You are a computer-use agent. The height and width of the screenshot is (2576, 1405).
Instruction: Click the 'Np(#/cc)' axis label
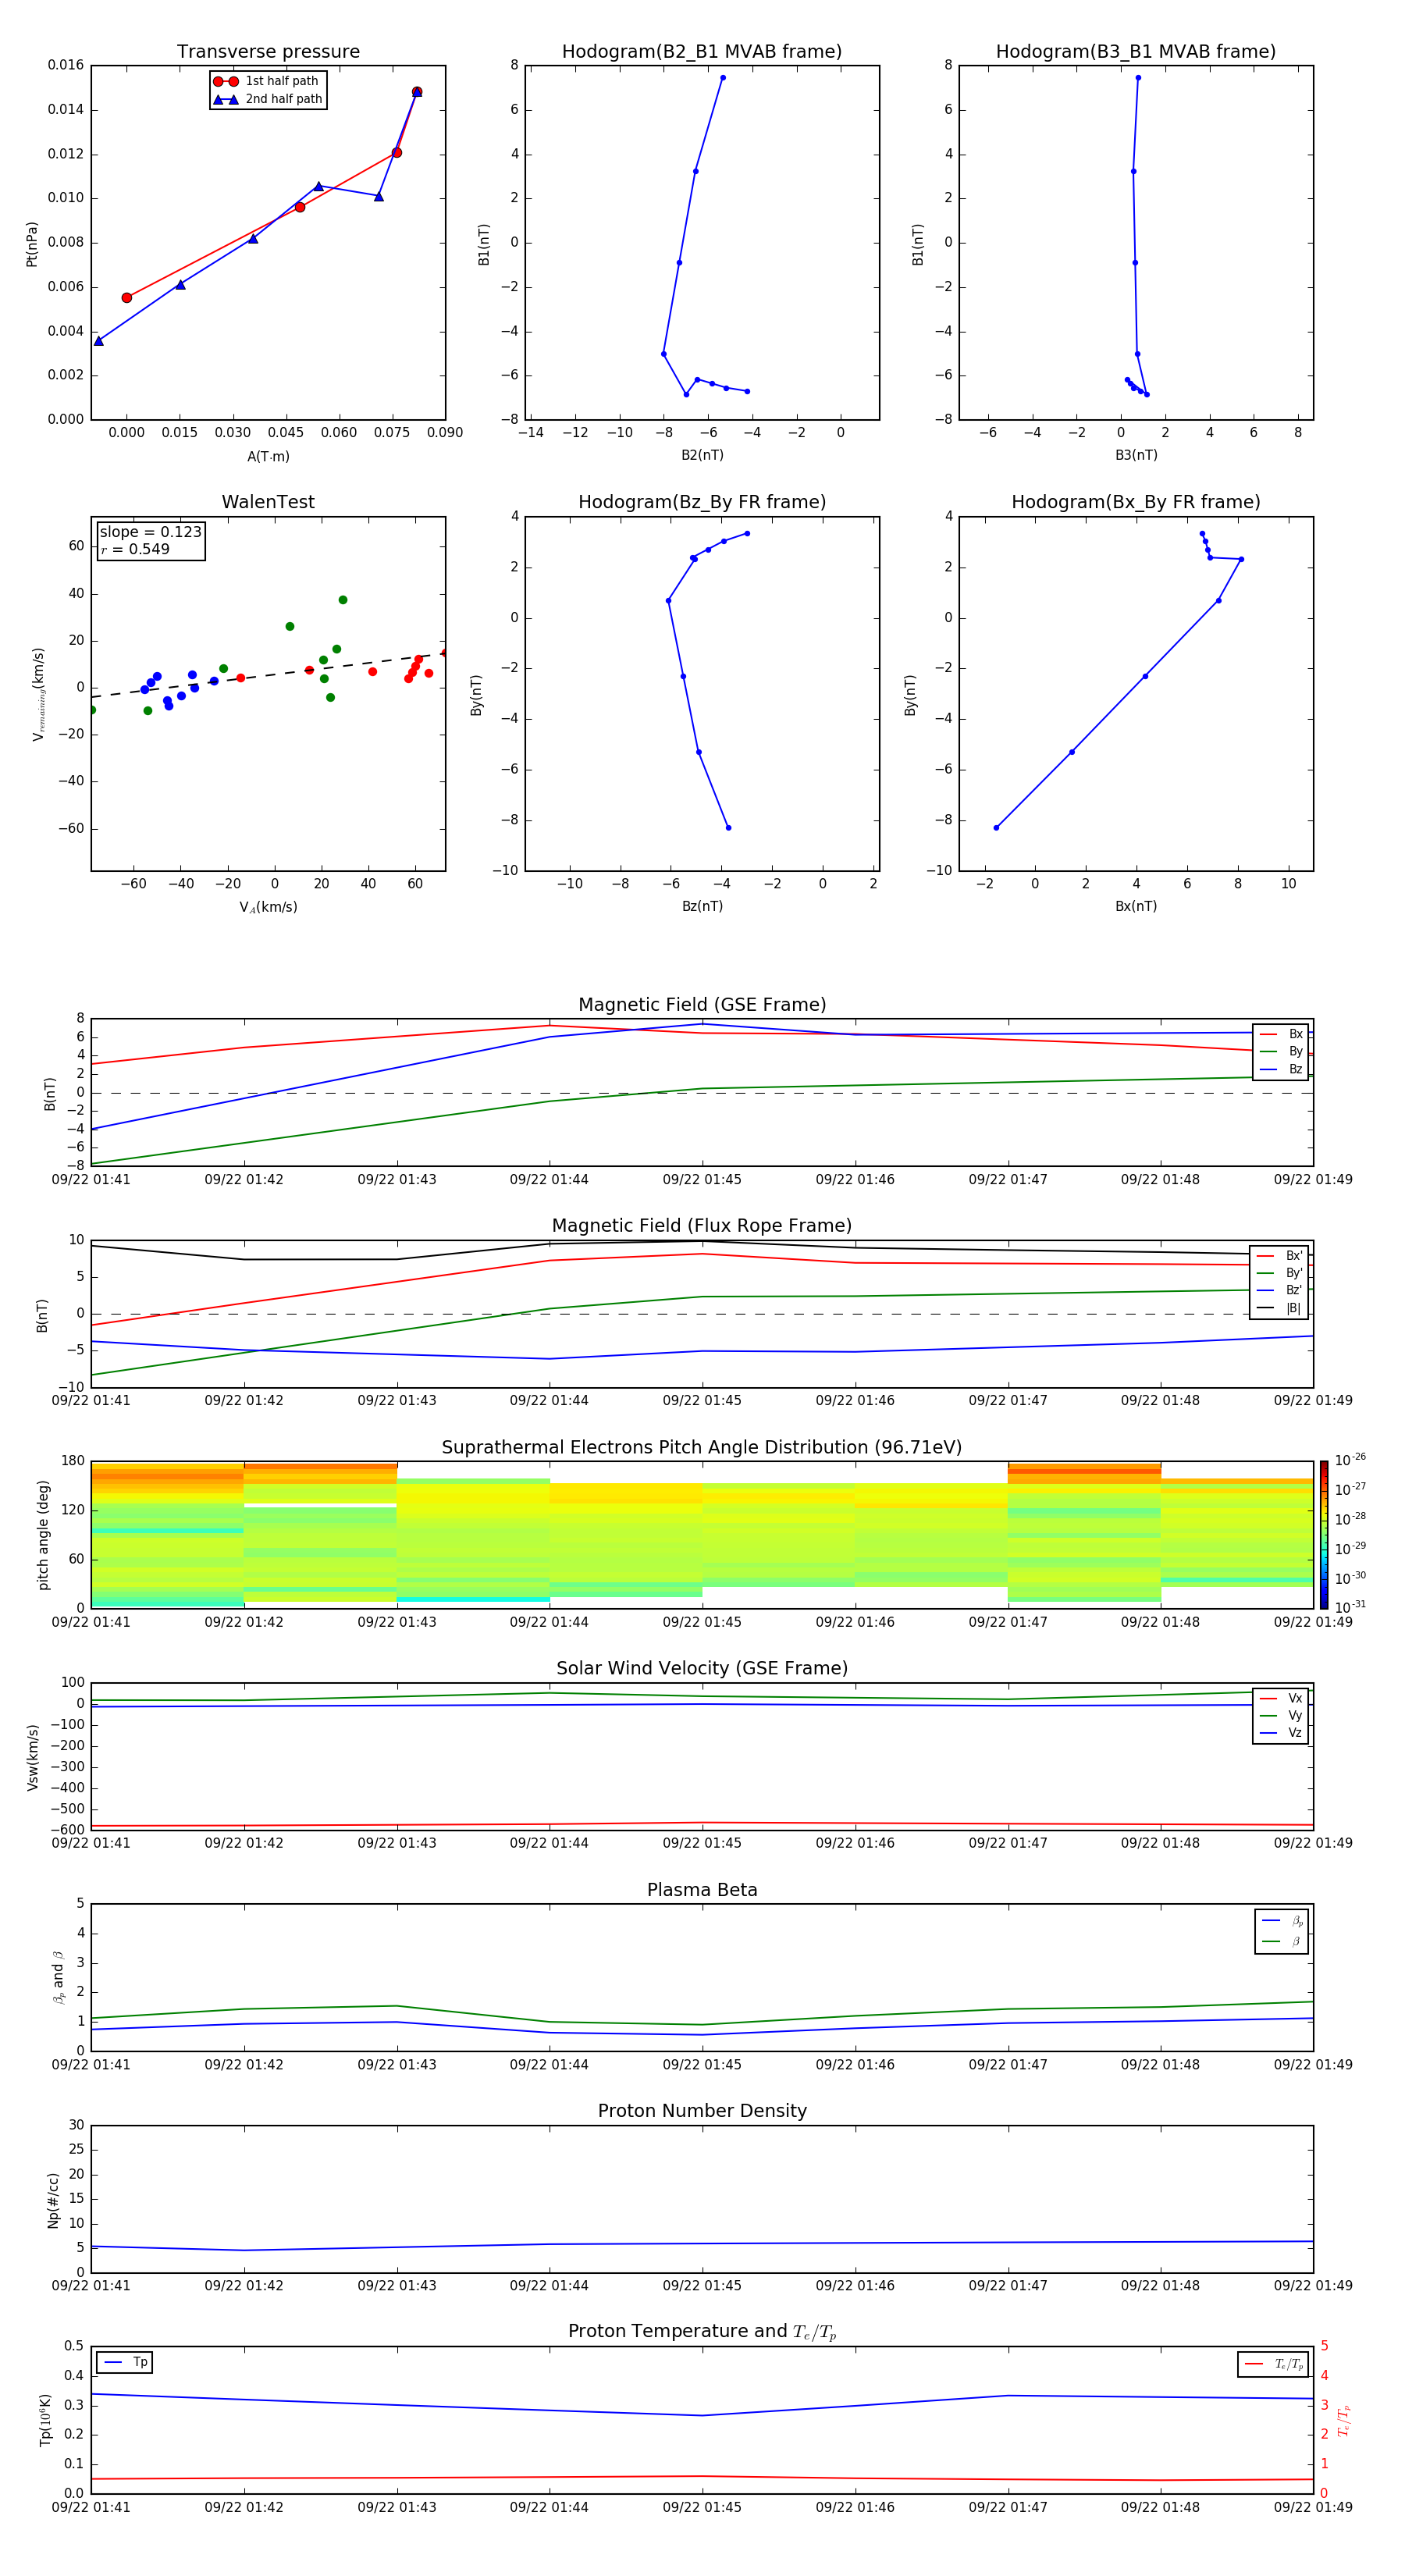[x=53, y=2199]
